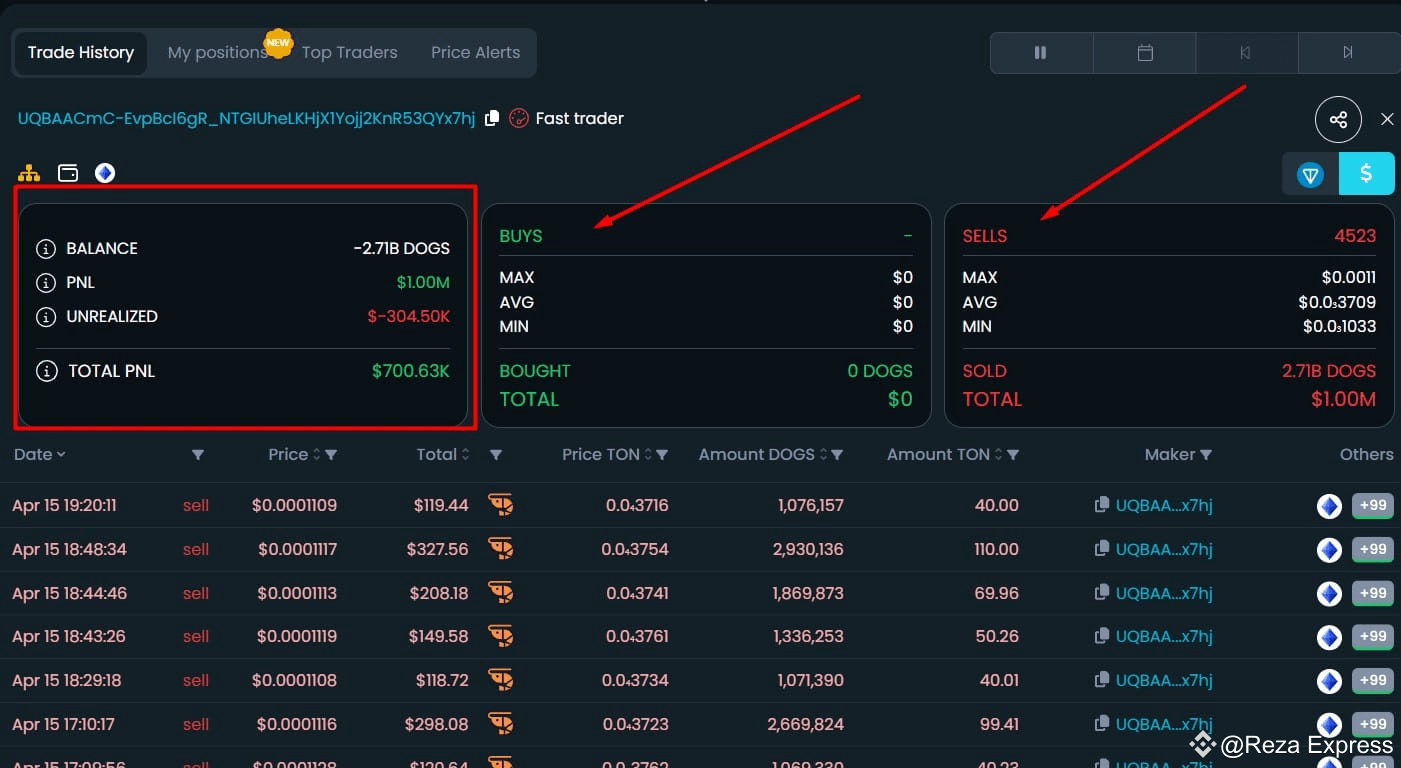Switch to the Top Traders tab

point(348,52)
